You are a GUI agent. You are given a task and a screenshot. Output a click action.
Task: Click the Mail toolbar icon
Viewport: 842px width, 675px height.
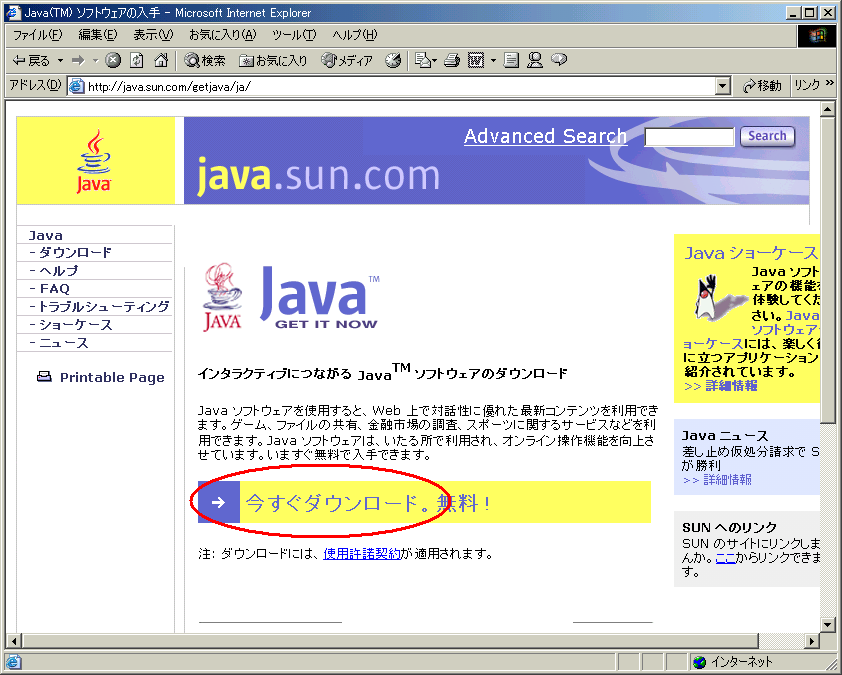coord(423,61)
